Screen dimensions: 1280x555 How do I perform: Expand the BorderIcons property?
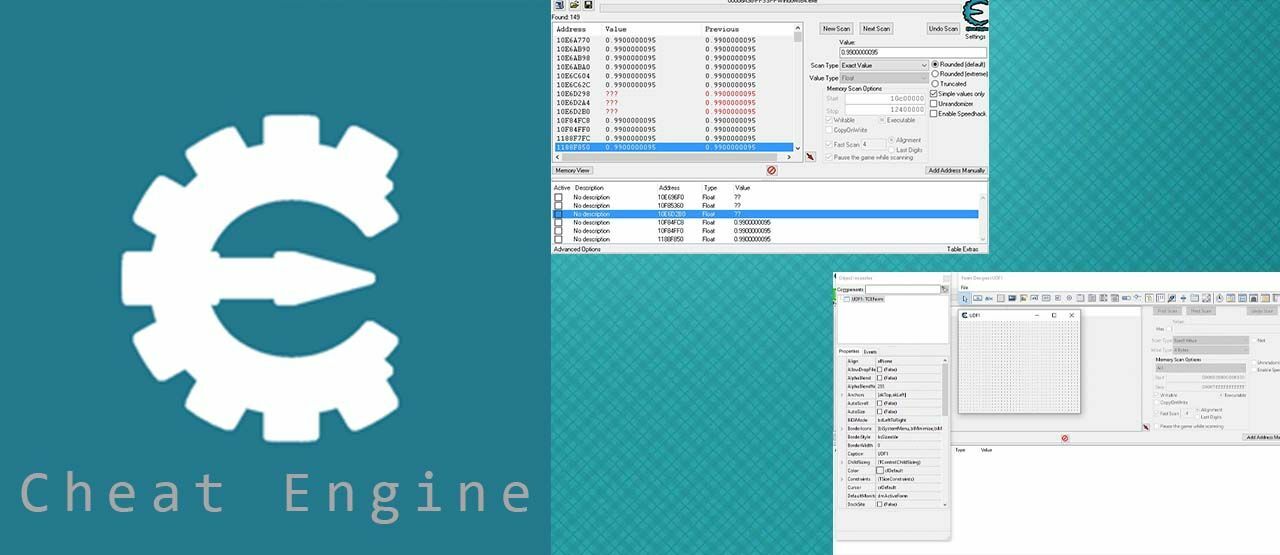(x=842, y=428)
